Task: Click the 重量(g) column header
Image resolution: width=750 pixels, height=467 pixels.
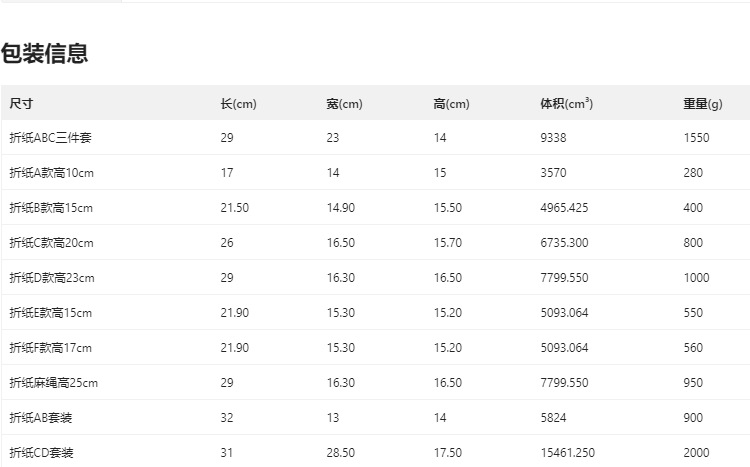Action: coord(703,103)
